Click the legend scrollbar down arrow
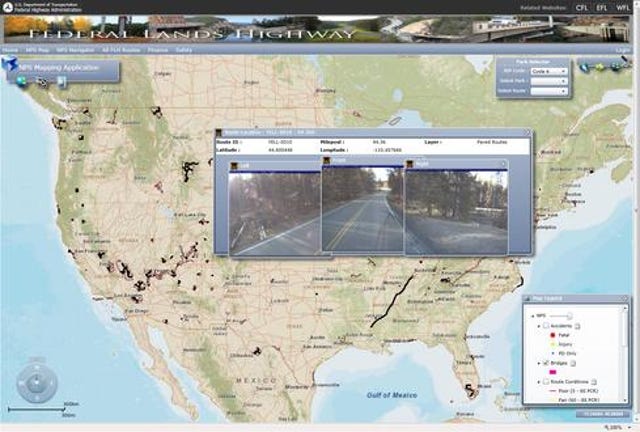640x432 pixels. [624, 400]
